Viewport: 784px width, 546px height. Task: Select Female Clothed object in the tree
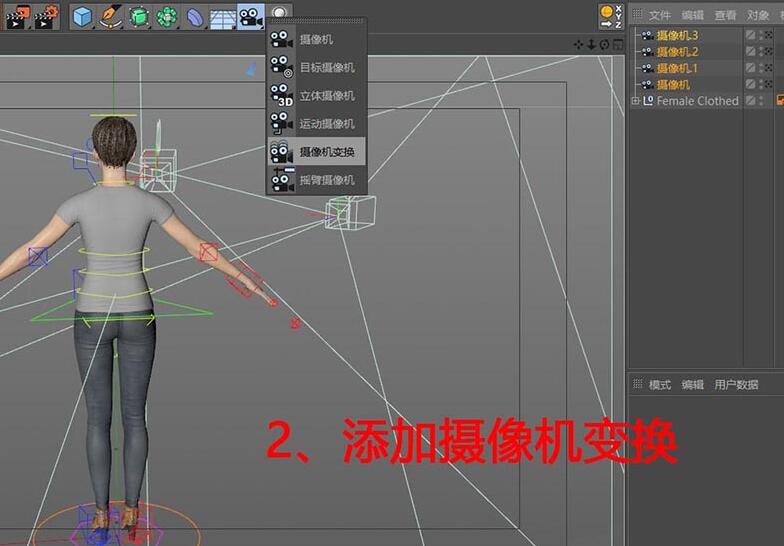(x=697, y=101)
